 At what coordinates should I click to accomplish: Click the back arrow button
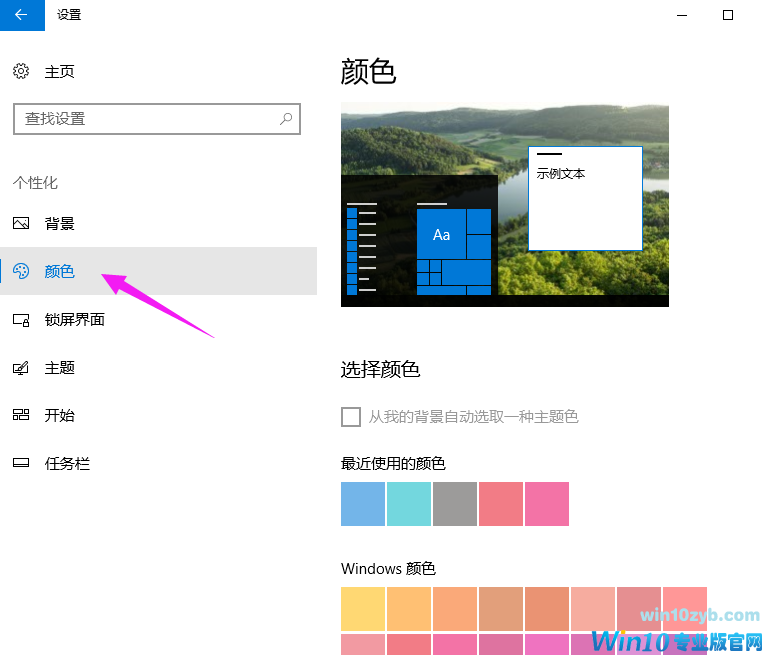click(22, 15)
